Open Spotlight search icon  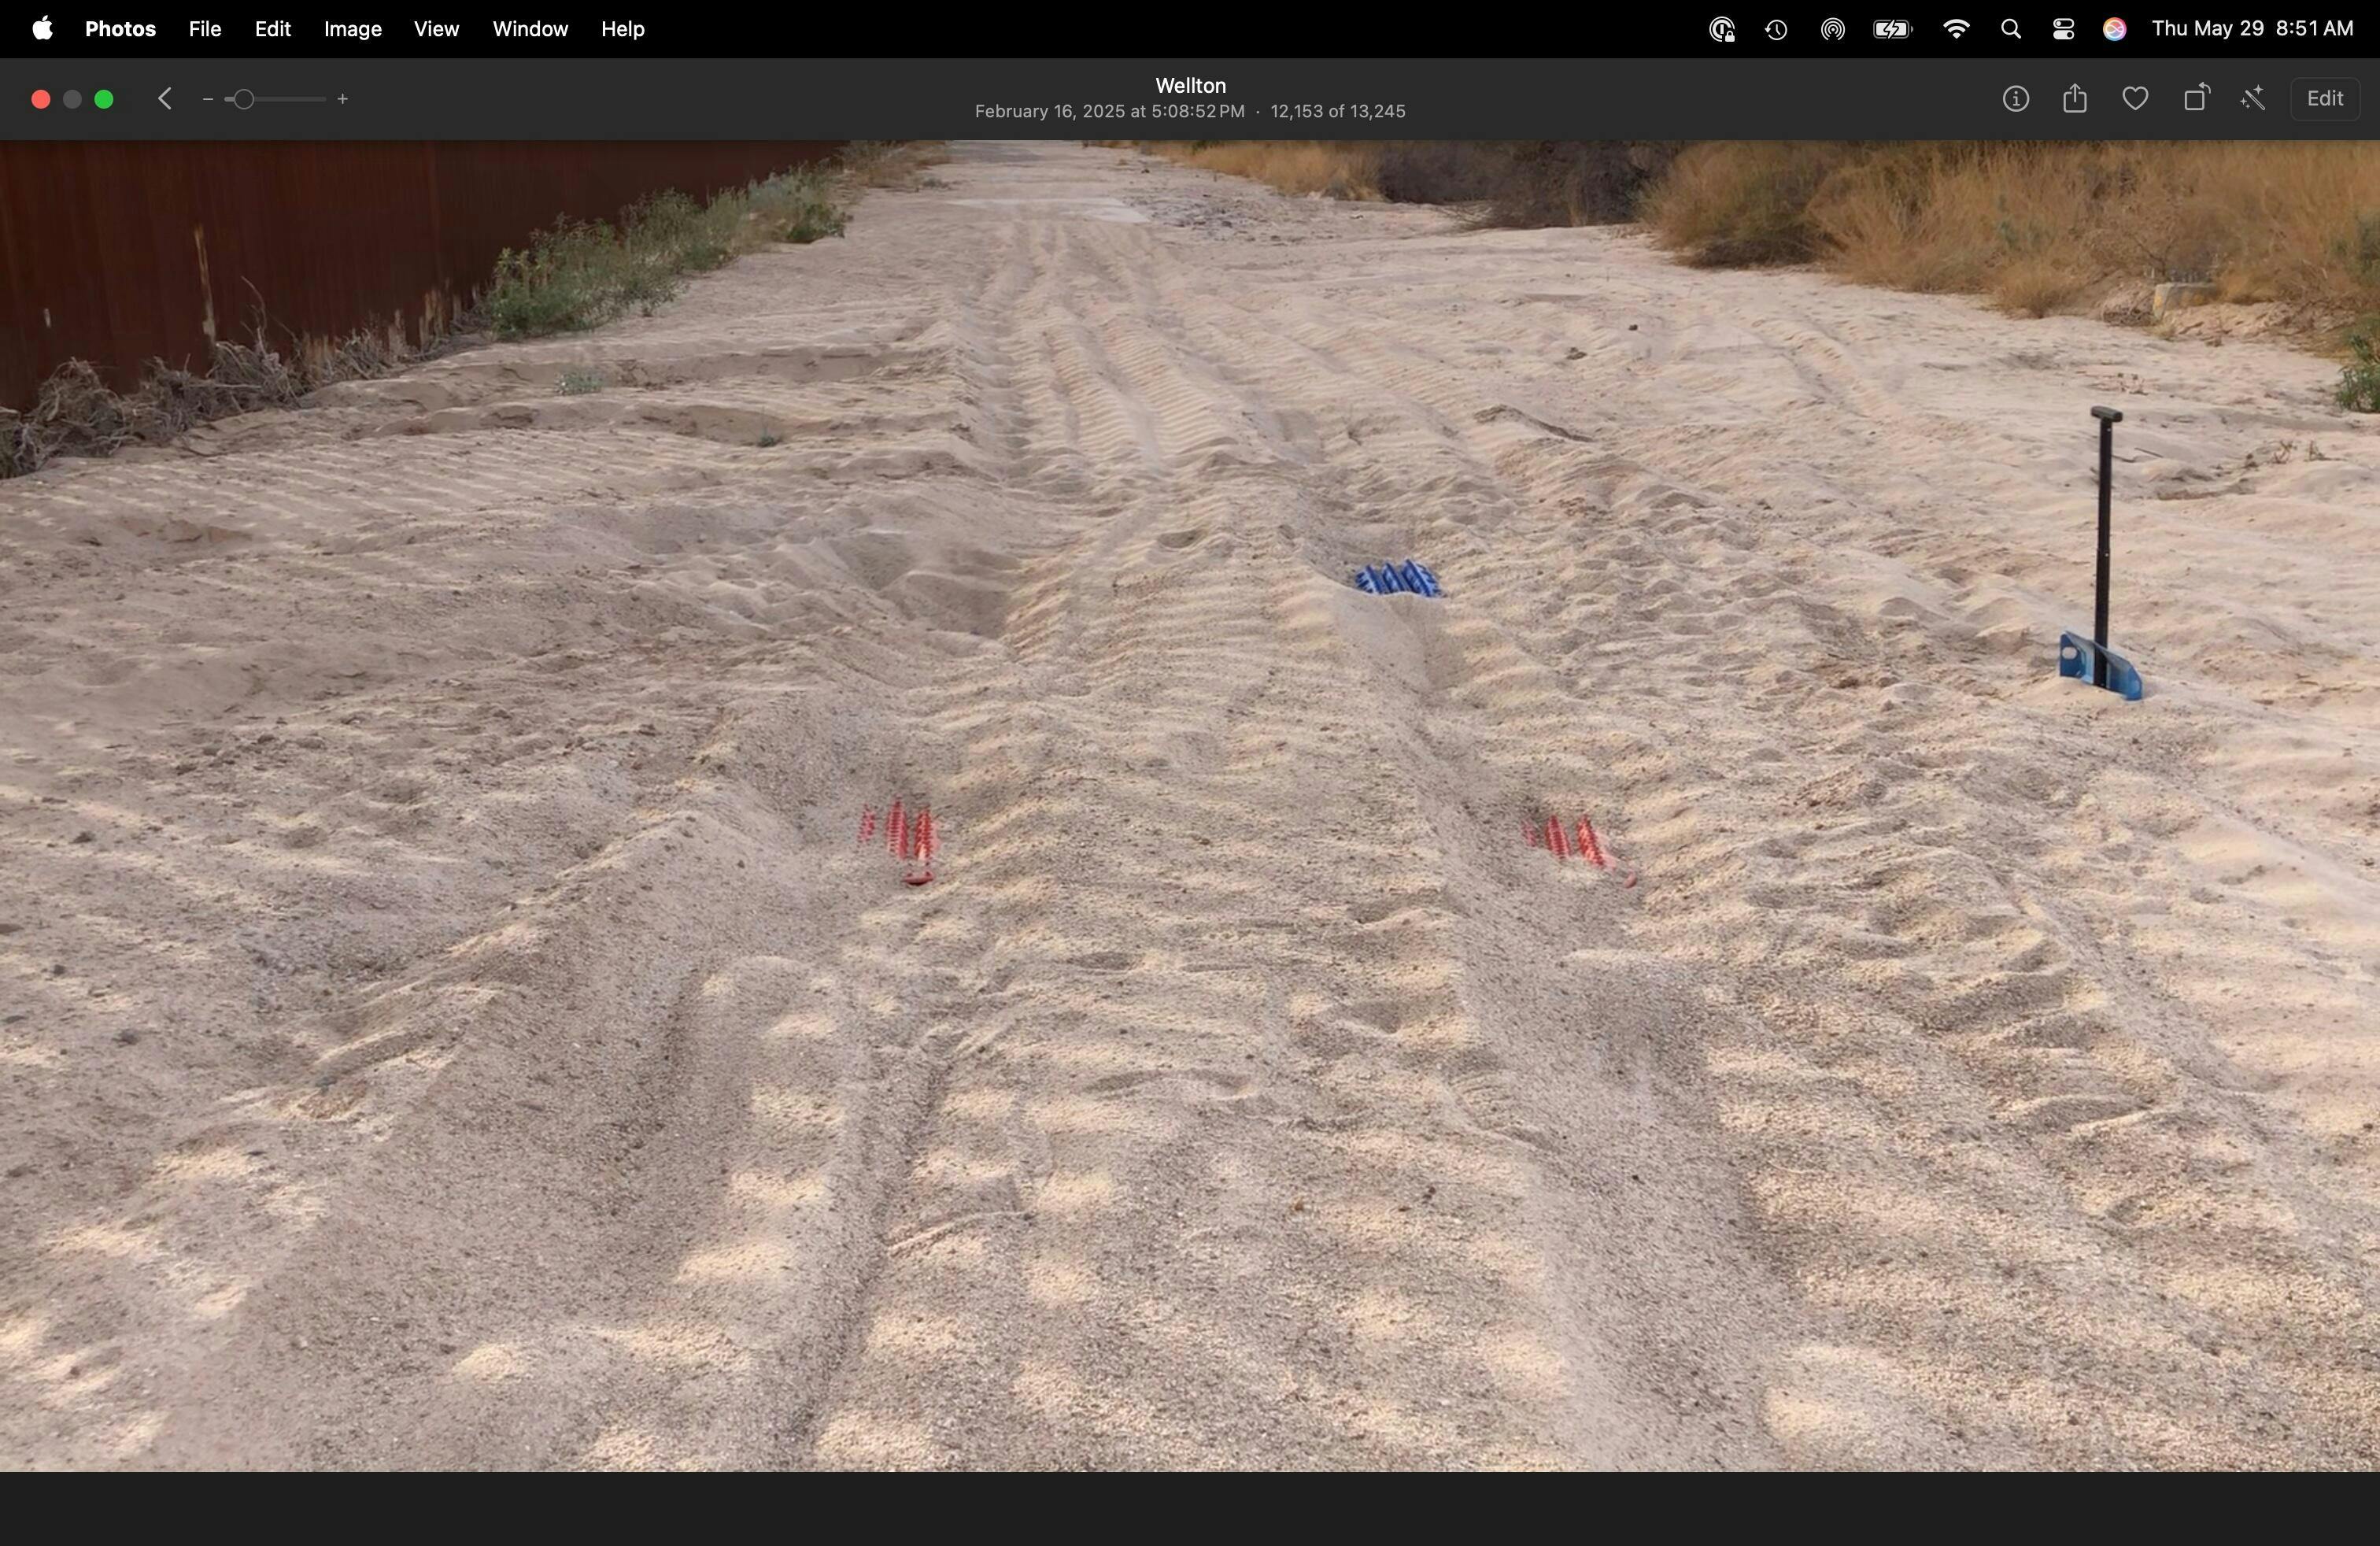click(2010, 30)
